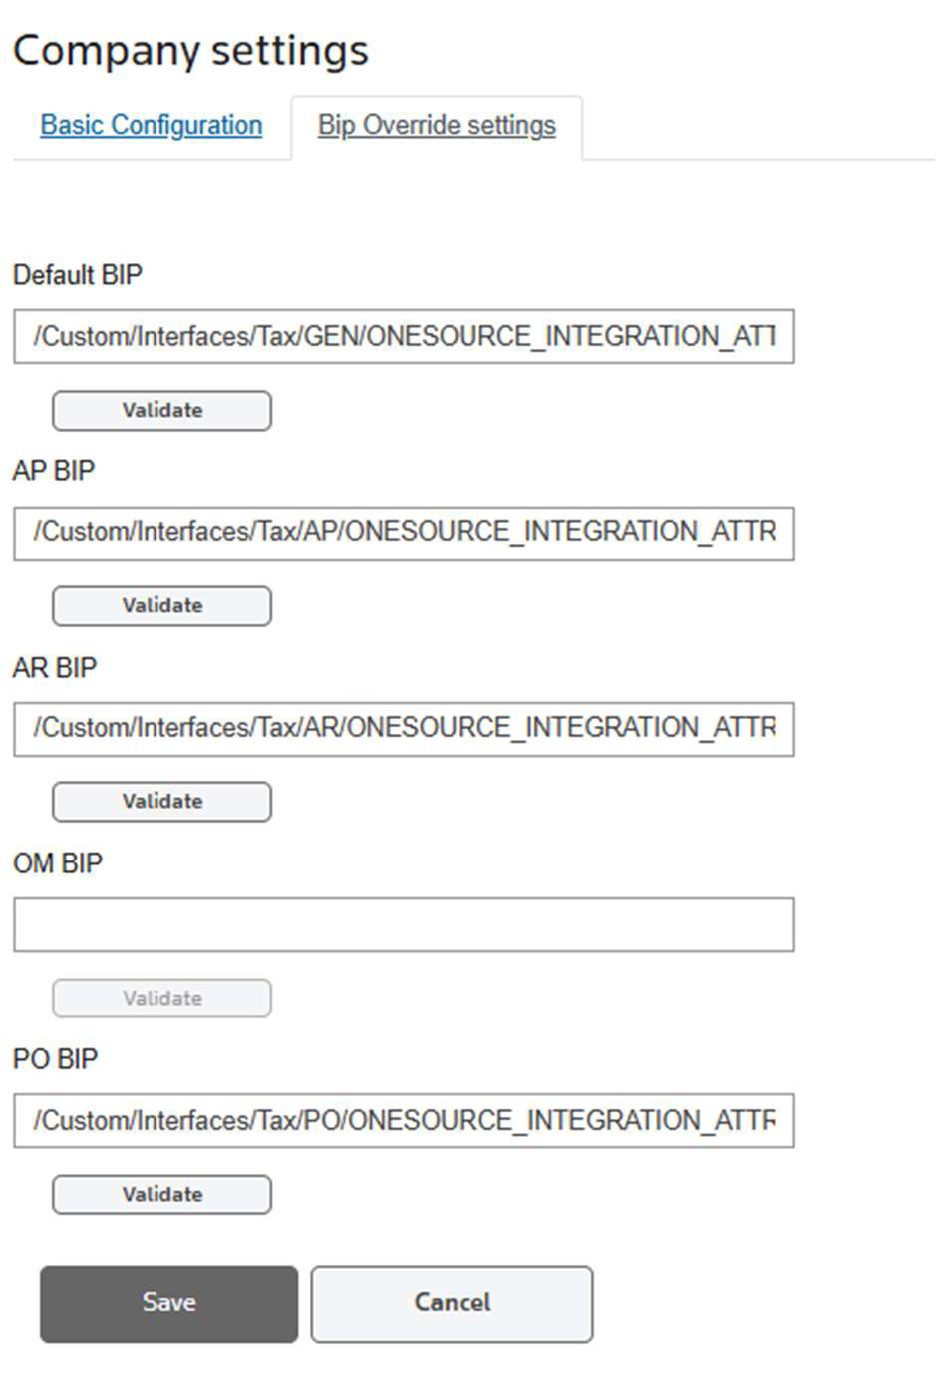Click the AP BIP label text

(x=54, y=470)
